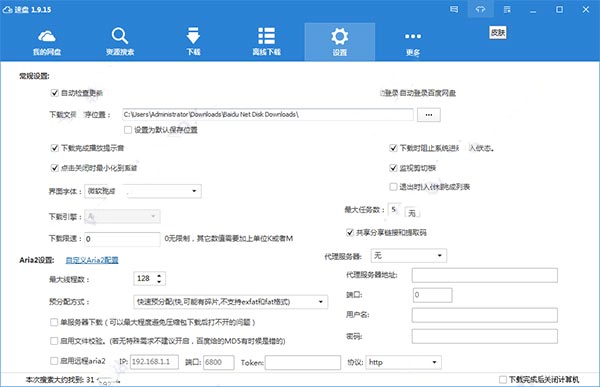The image size is (600, 387).
Task: Click the message icon in title bar
Action: click(454, 9)
